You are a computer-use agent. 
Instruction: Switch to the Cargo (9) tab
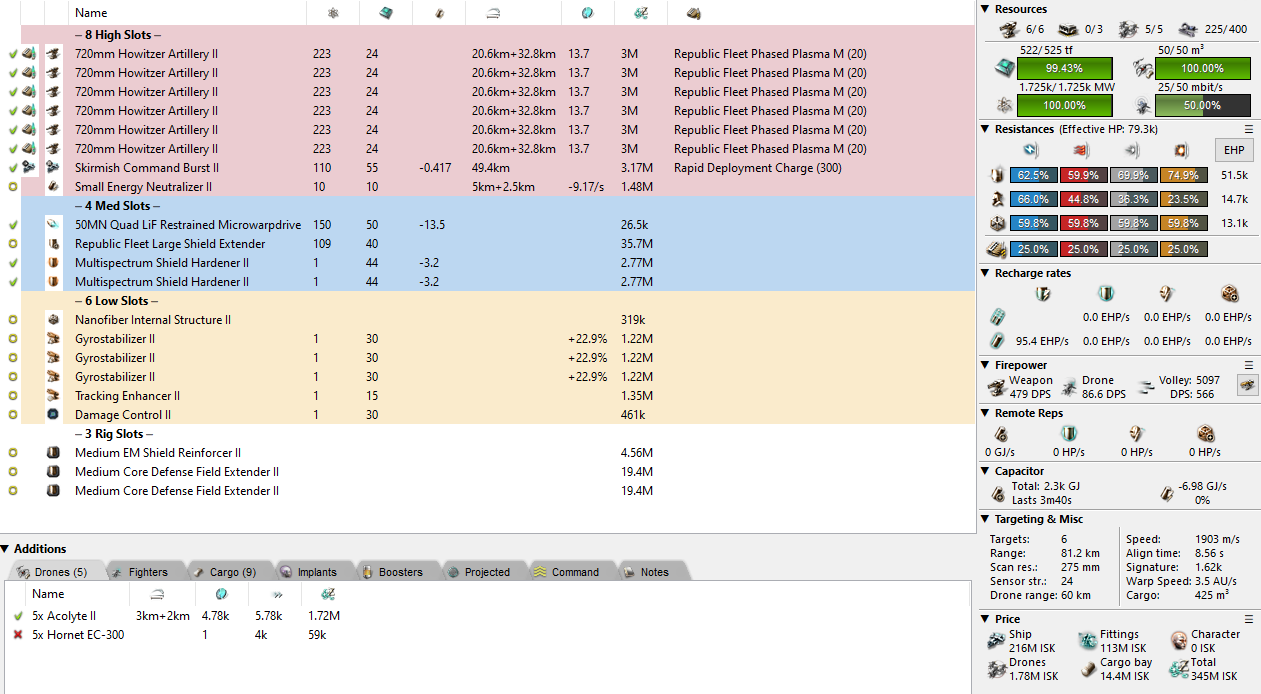point(224,572)
